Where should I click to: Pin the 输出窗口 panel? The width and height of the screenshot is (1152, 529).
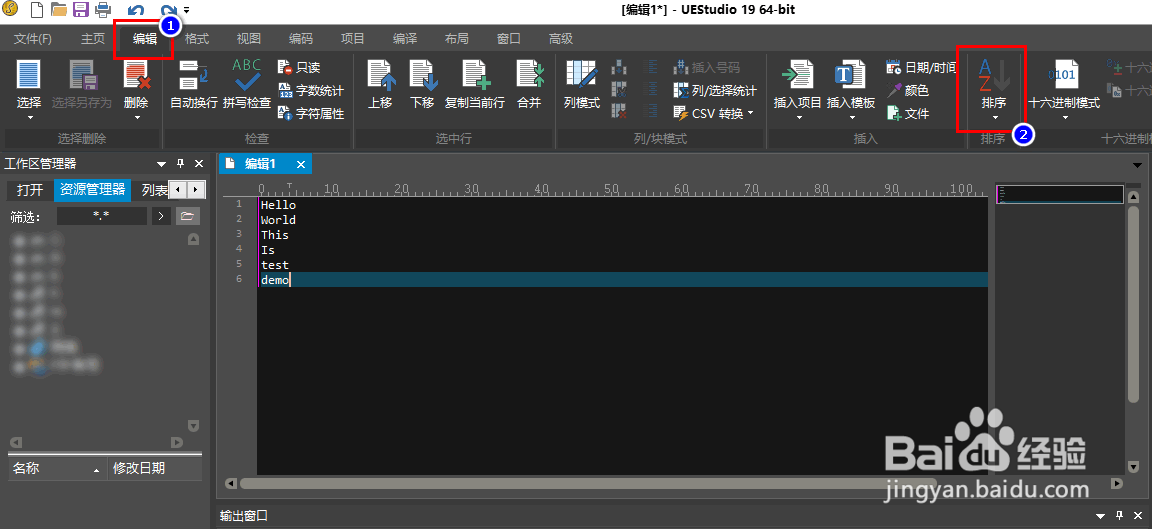pyautogui.click(x=1119, y=516)
